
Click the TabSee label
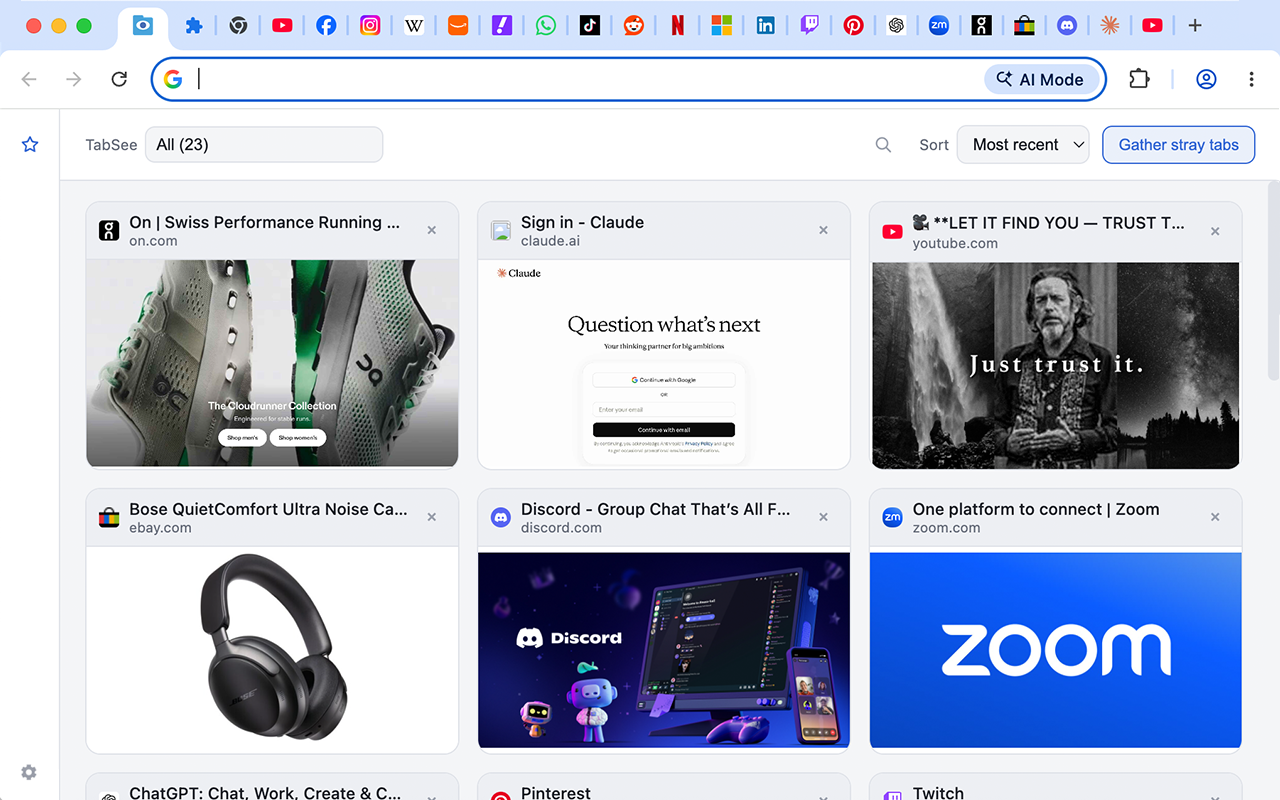111,145
